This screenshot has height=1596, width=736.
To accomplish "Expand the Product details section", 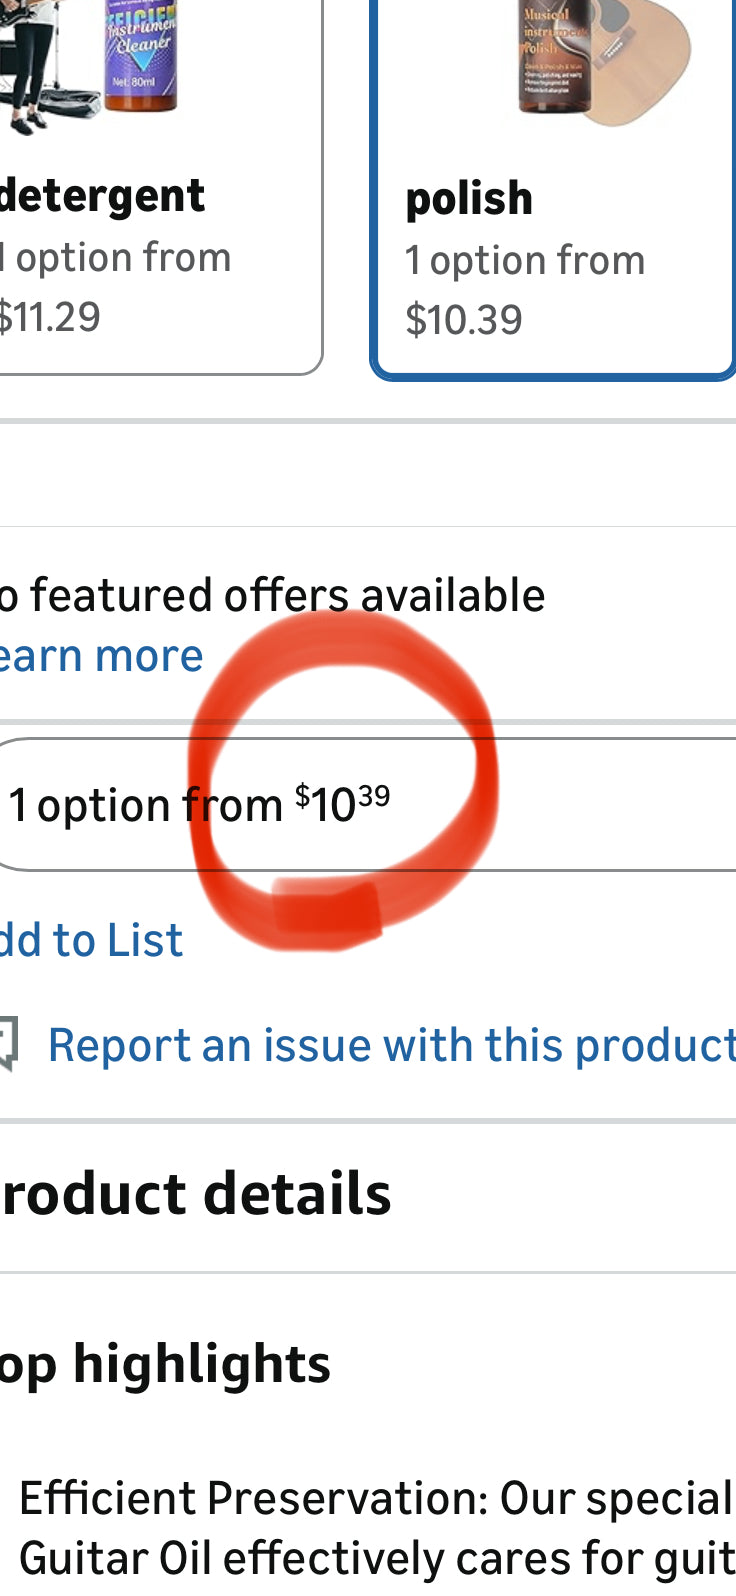I will [196, 1193].
